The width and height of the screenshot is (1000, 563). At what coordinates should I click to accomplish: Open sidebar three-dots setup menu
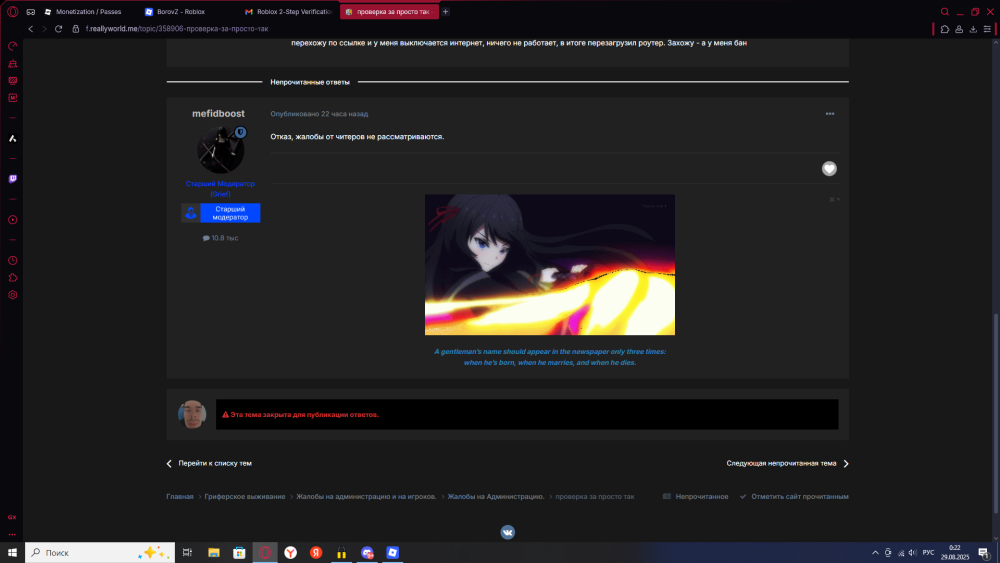(12, 534)
